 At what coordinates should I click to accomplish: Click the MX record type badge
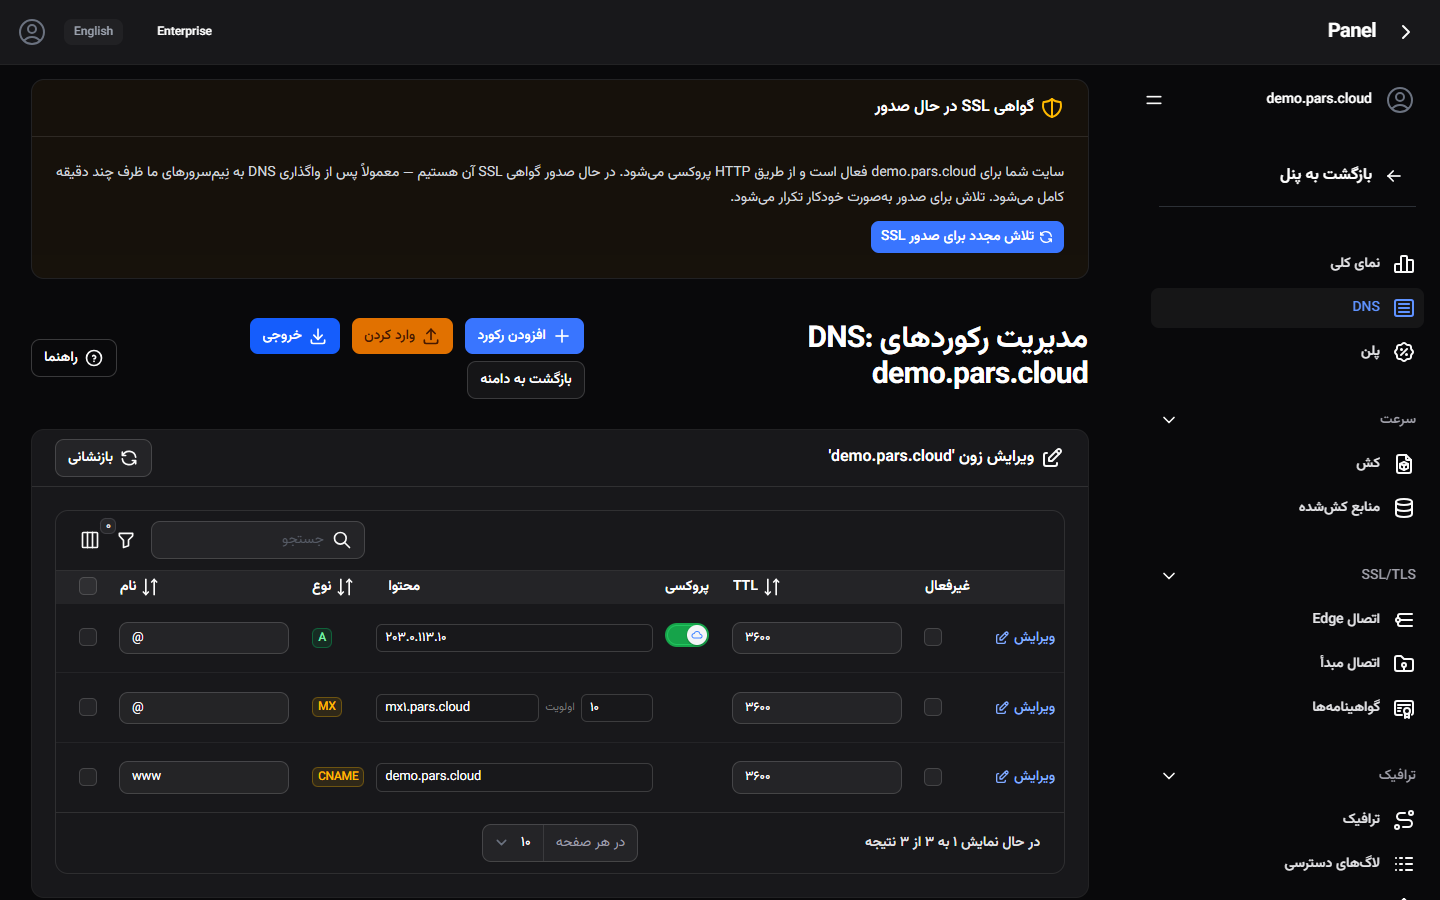click(x=327, y=707)
